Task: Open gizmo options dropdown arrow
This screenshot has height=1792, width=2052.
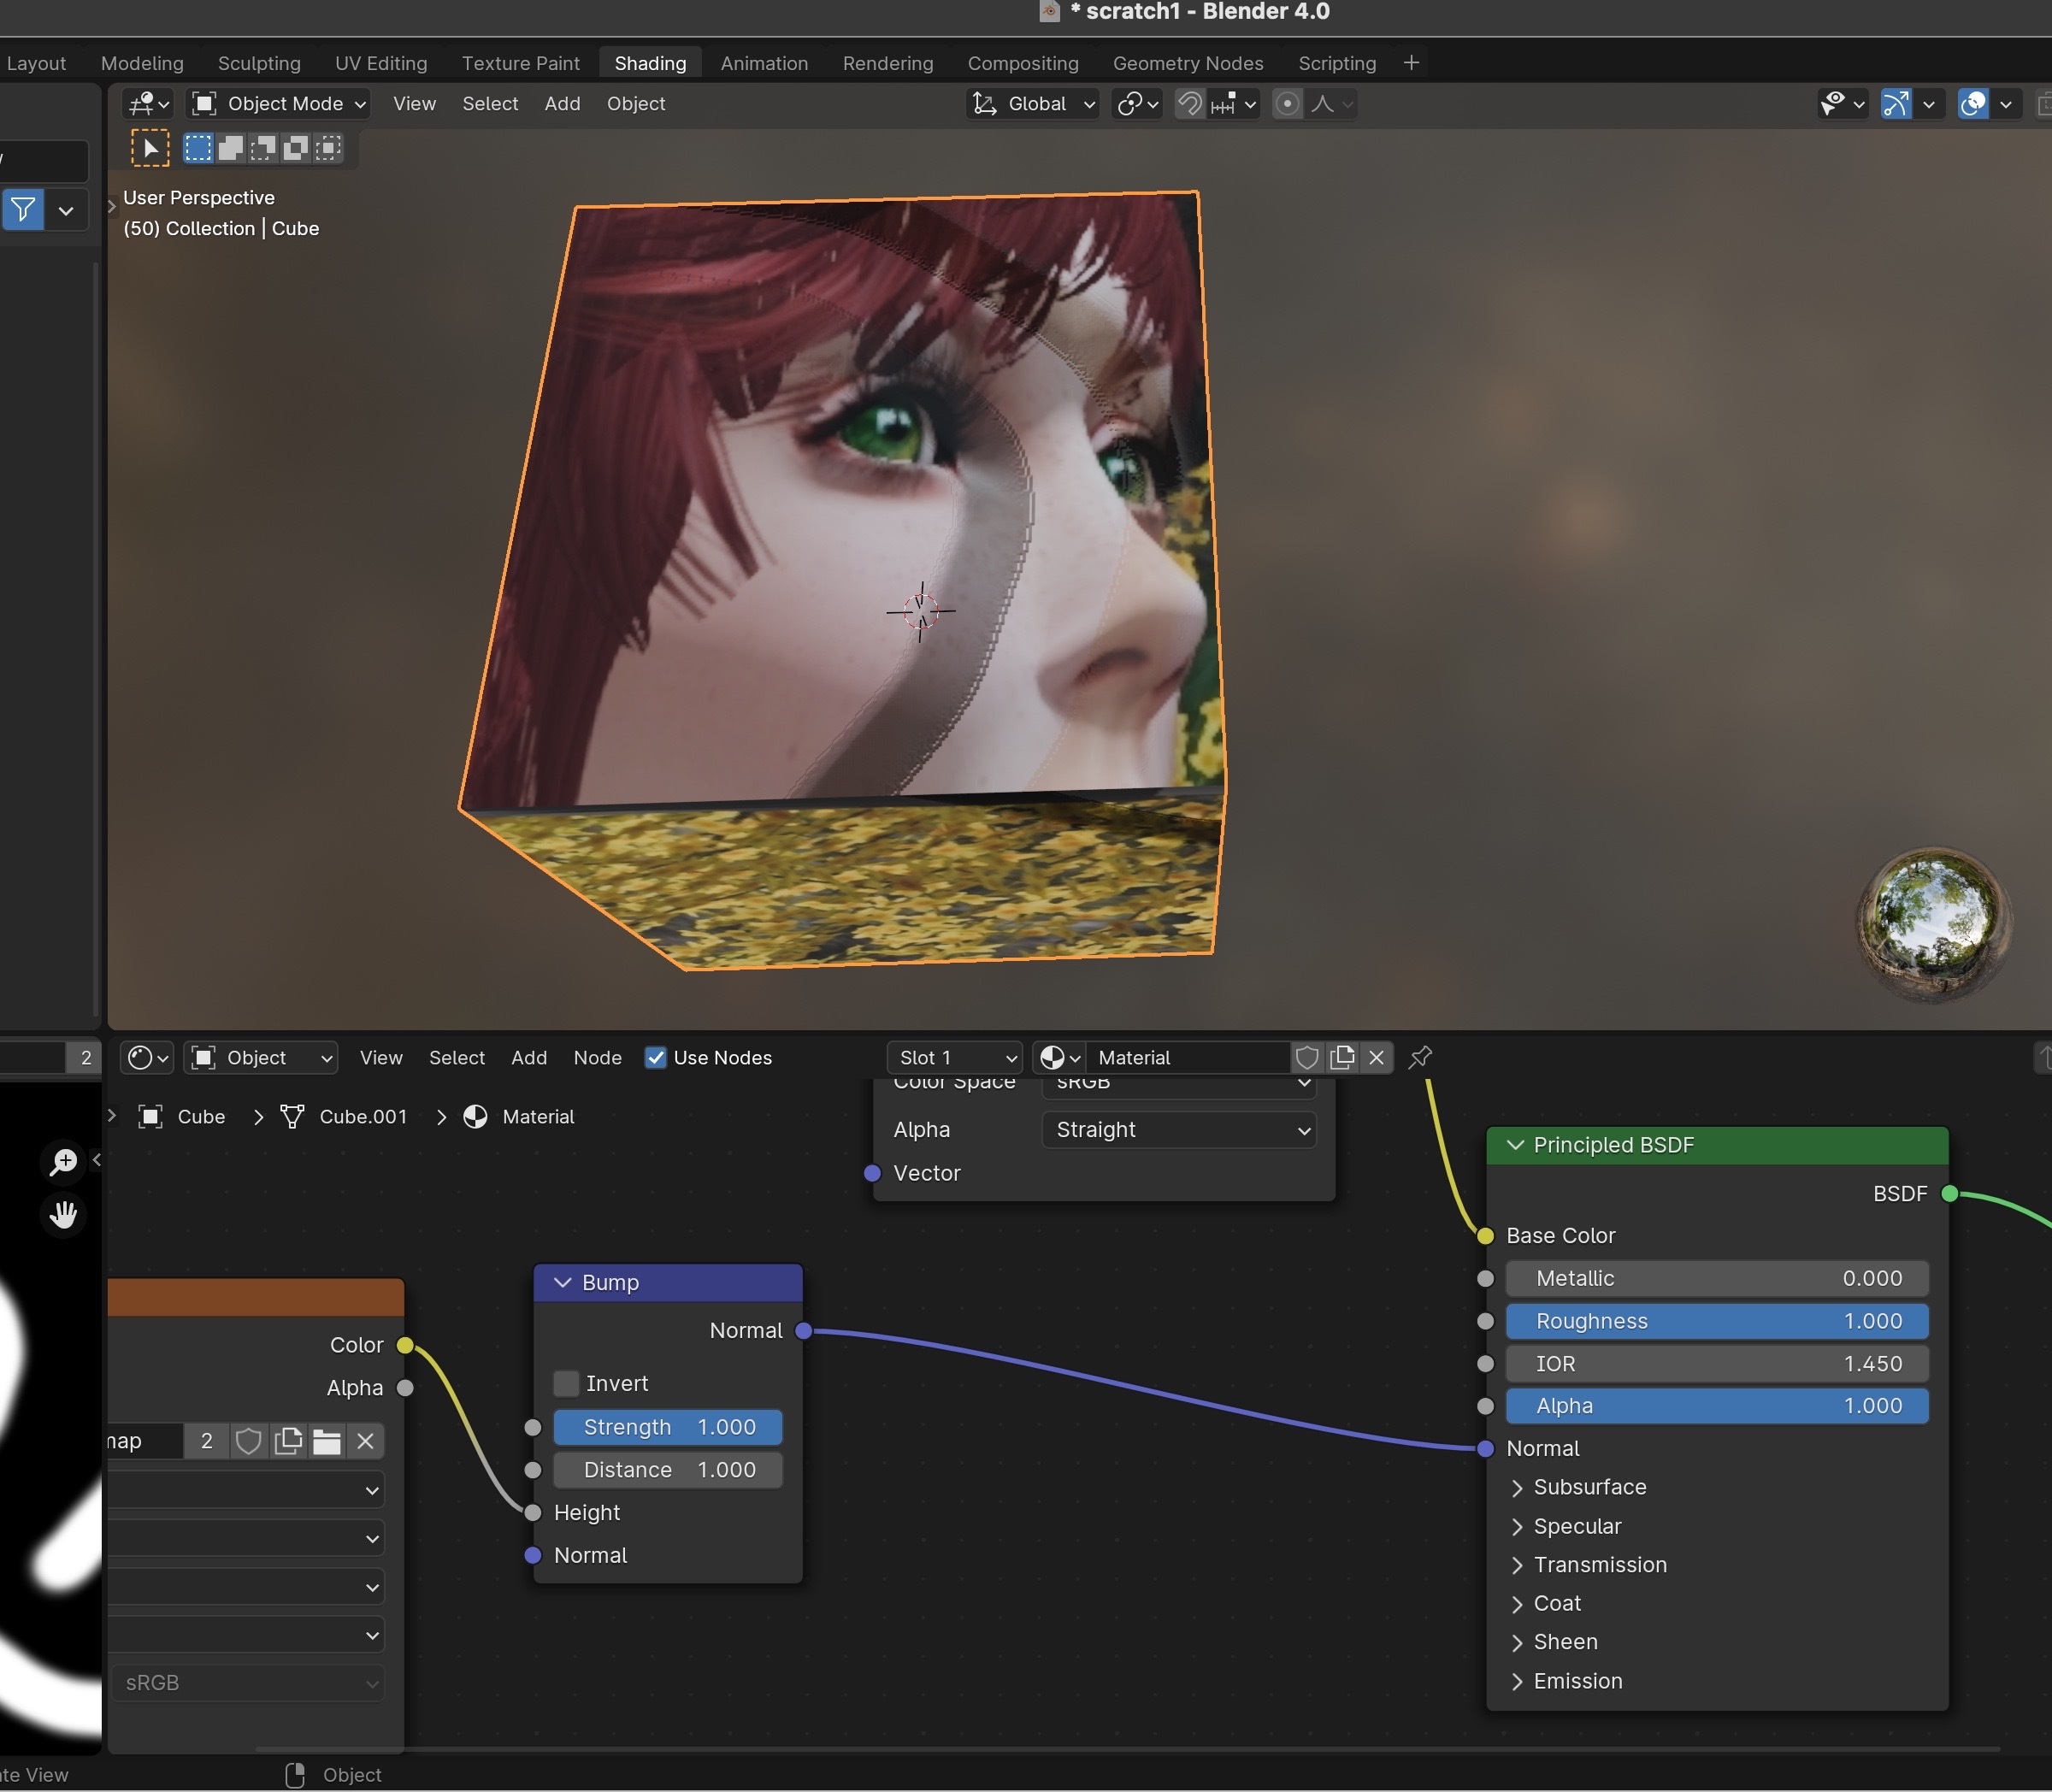Action: coord(1929,104)
